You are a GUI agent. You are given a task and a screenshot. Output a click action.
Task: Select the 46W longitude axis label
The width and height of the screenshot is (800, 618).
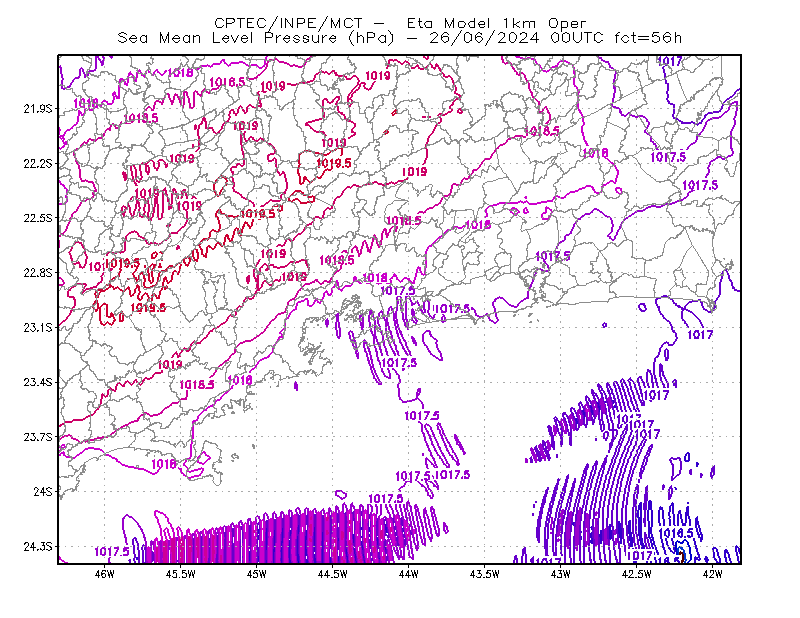pyautogui.click(x=105, y=574)
